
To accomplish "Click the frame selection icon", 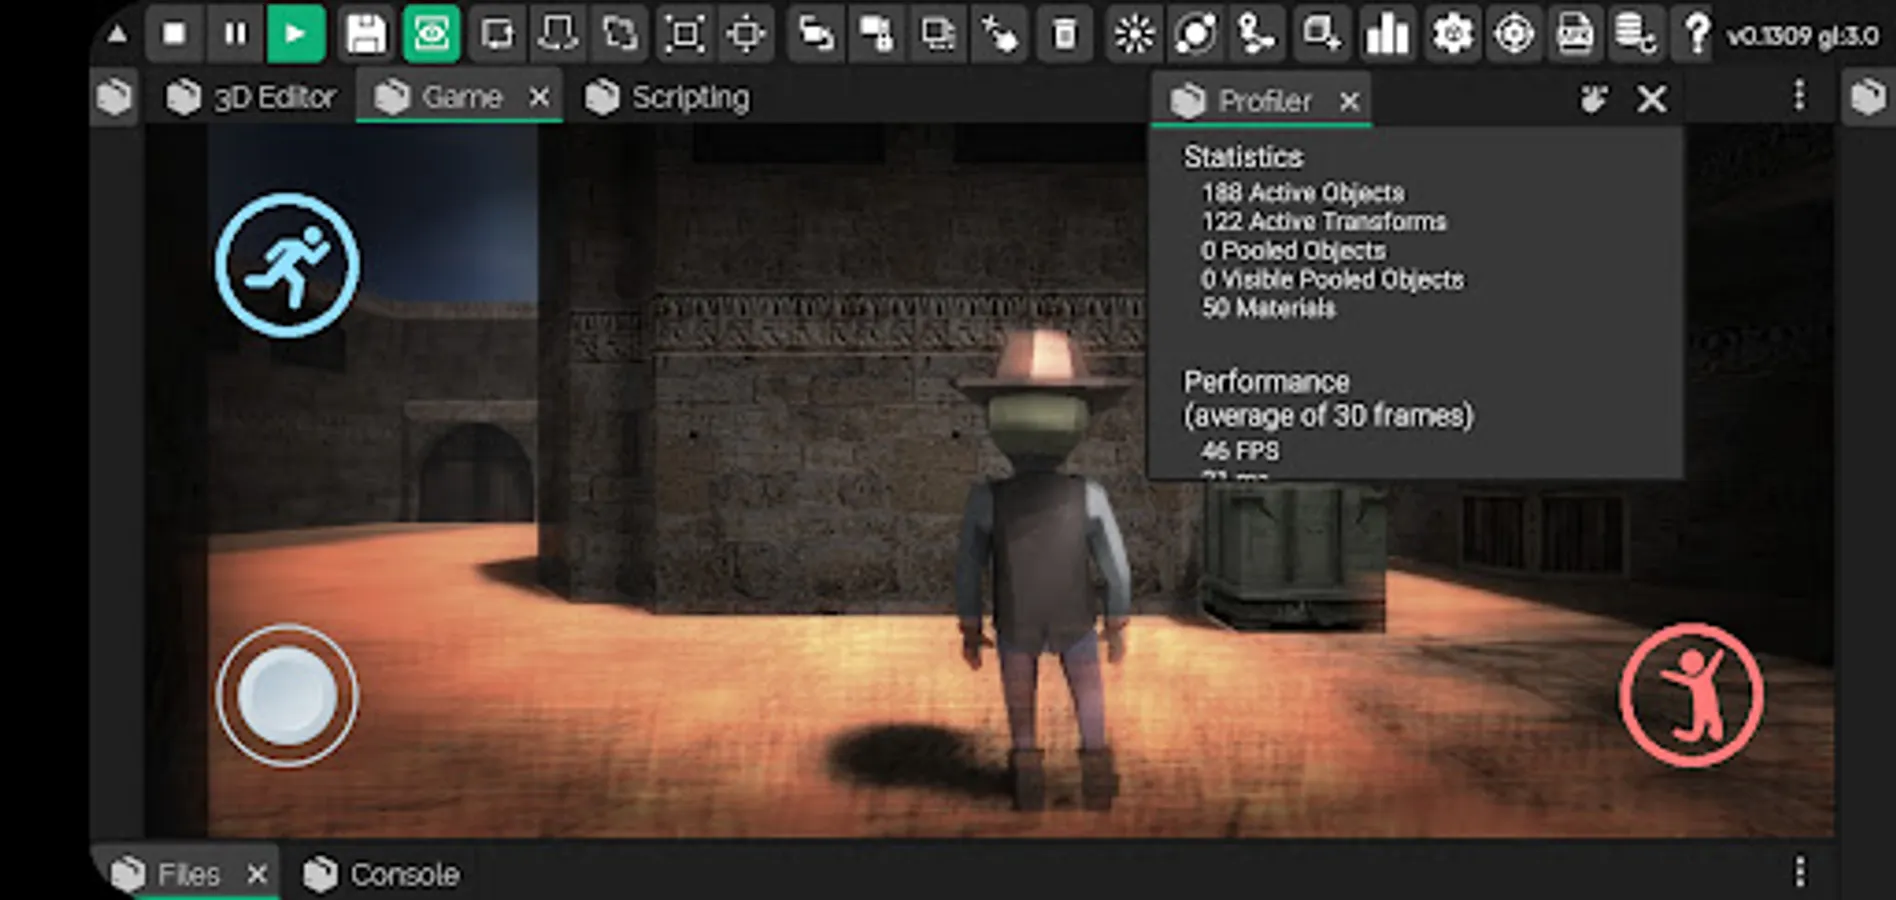I will tap(685, 34).
